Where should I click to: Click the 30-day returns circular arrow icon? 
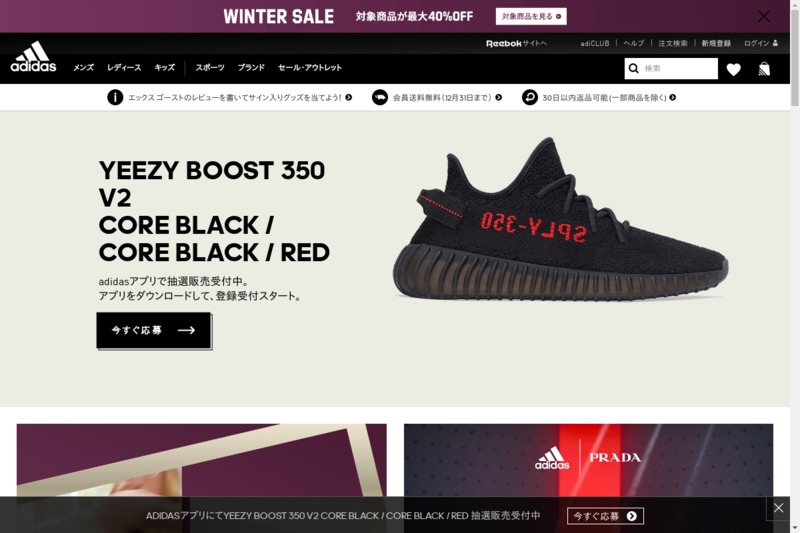[x=530, y=97]
